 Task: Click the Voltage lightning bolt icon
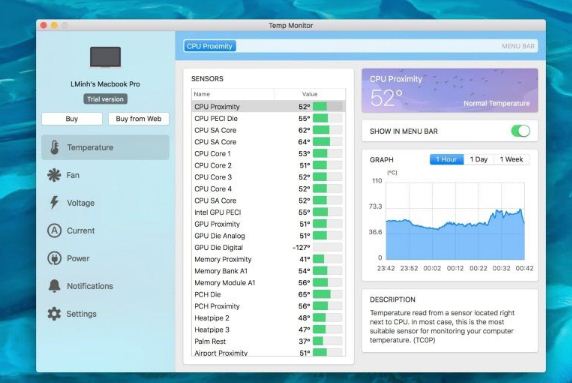click(54, 202)
